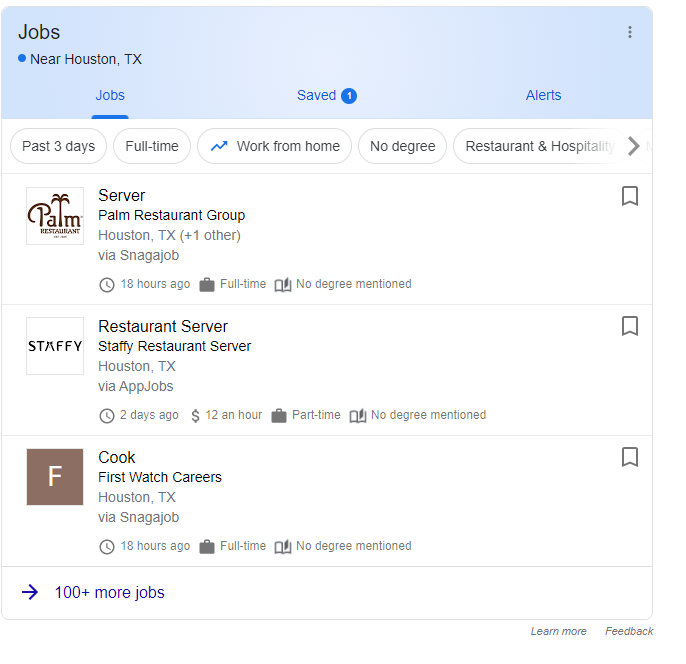686x664 pixels.
Task: Select the Jobs tab
Action: coord(110,95)
